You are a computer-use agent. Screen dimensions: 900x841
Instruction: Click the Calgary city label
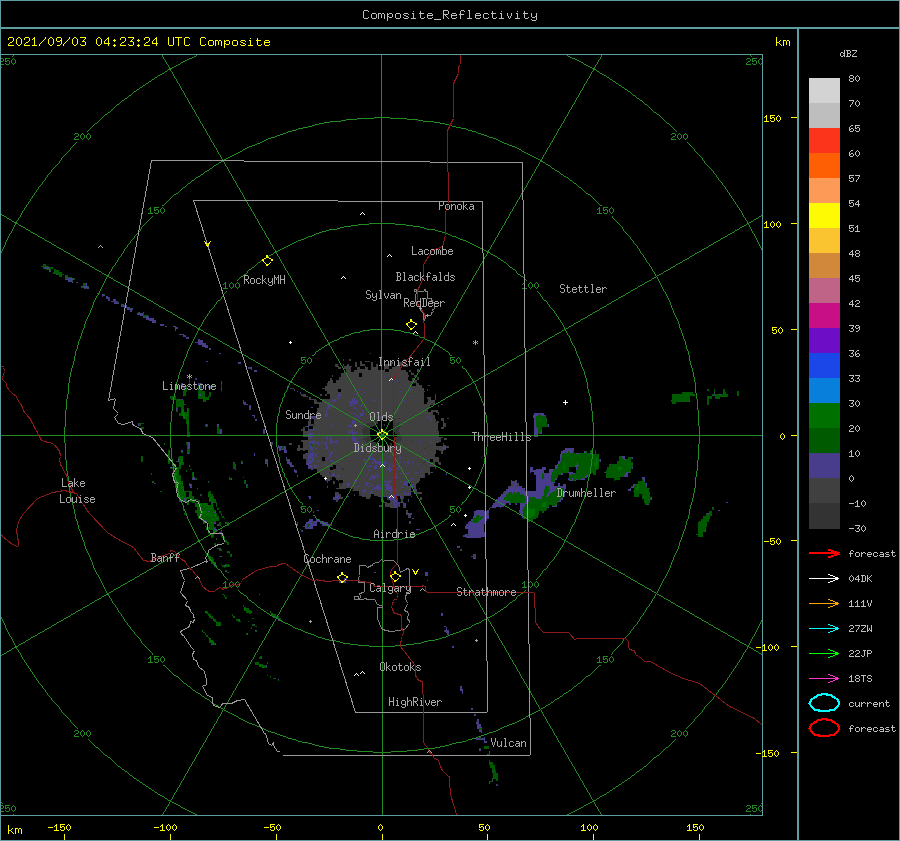coord(390,588)
